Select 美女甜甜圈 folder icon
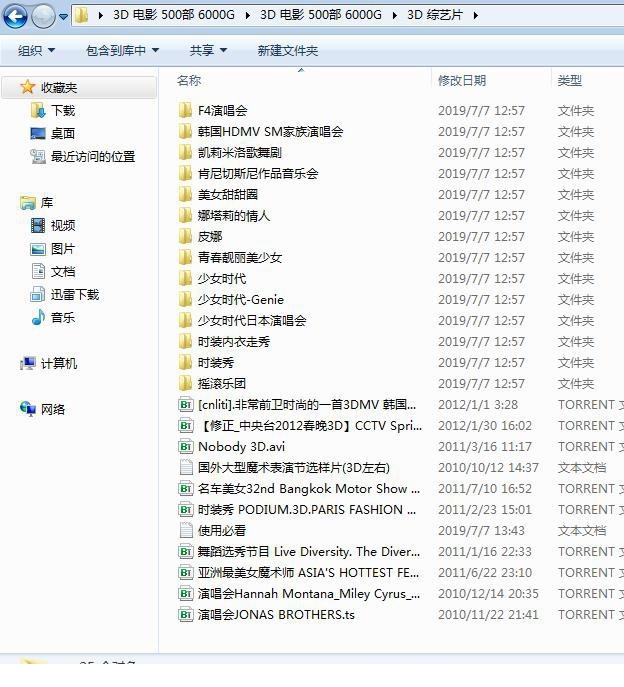624x687 pixels. pos(185,194)
